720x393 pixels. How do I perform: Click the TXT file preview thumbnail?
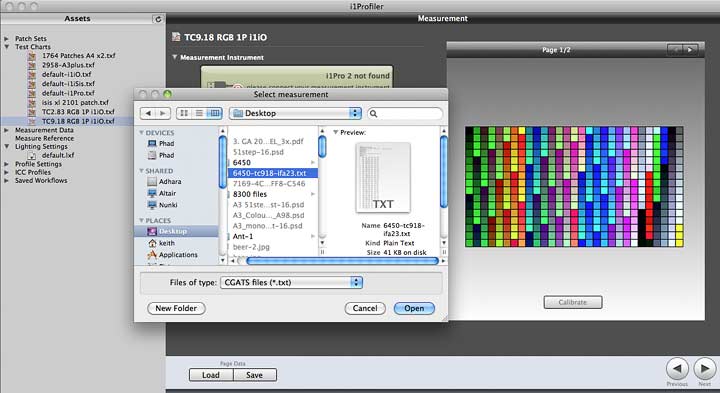[x=383, y=178]
